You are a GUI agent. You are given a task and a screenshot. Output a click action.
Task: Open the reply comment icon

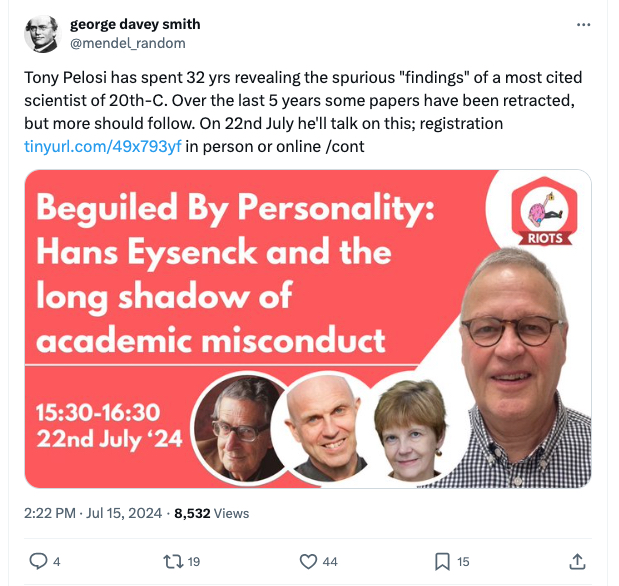[x=38, y=561]
